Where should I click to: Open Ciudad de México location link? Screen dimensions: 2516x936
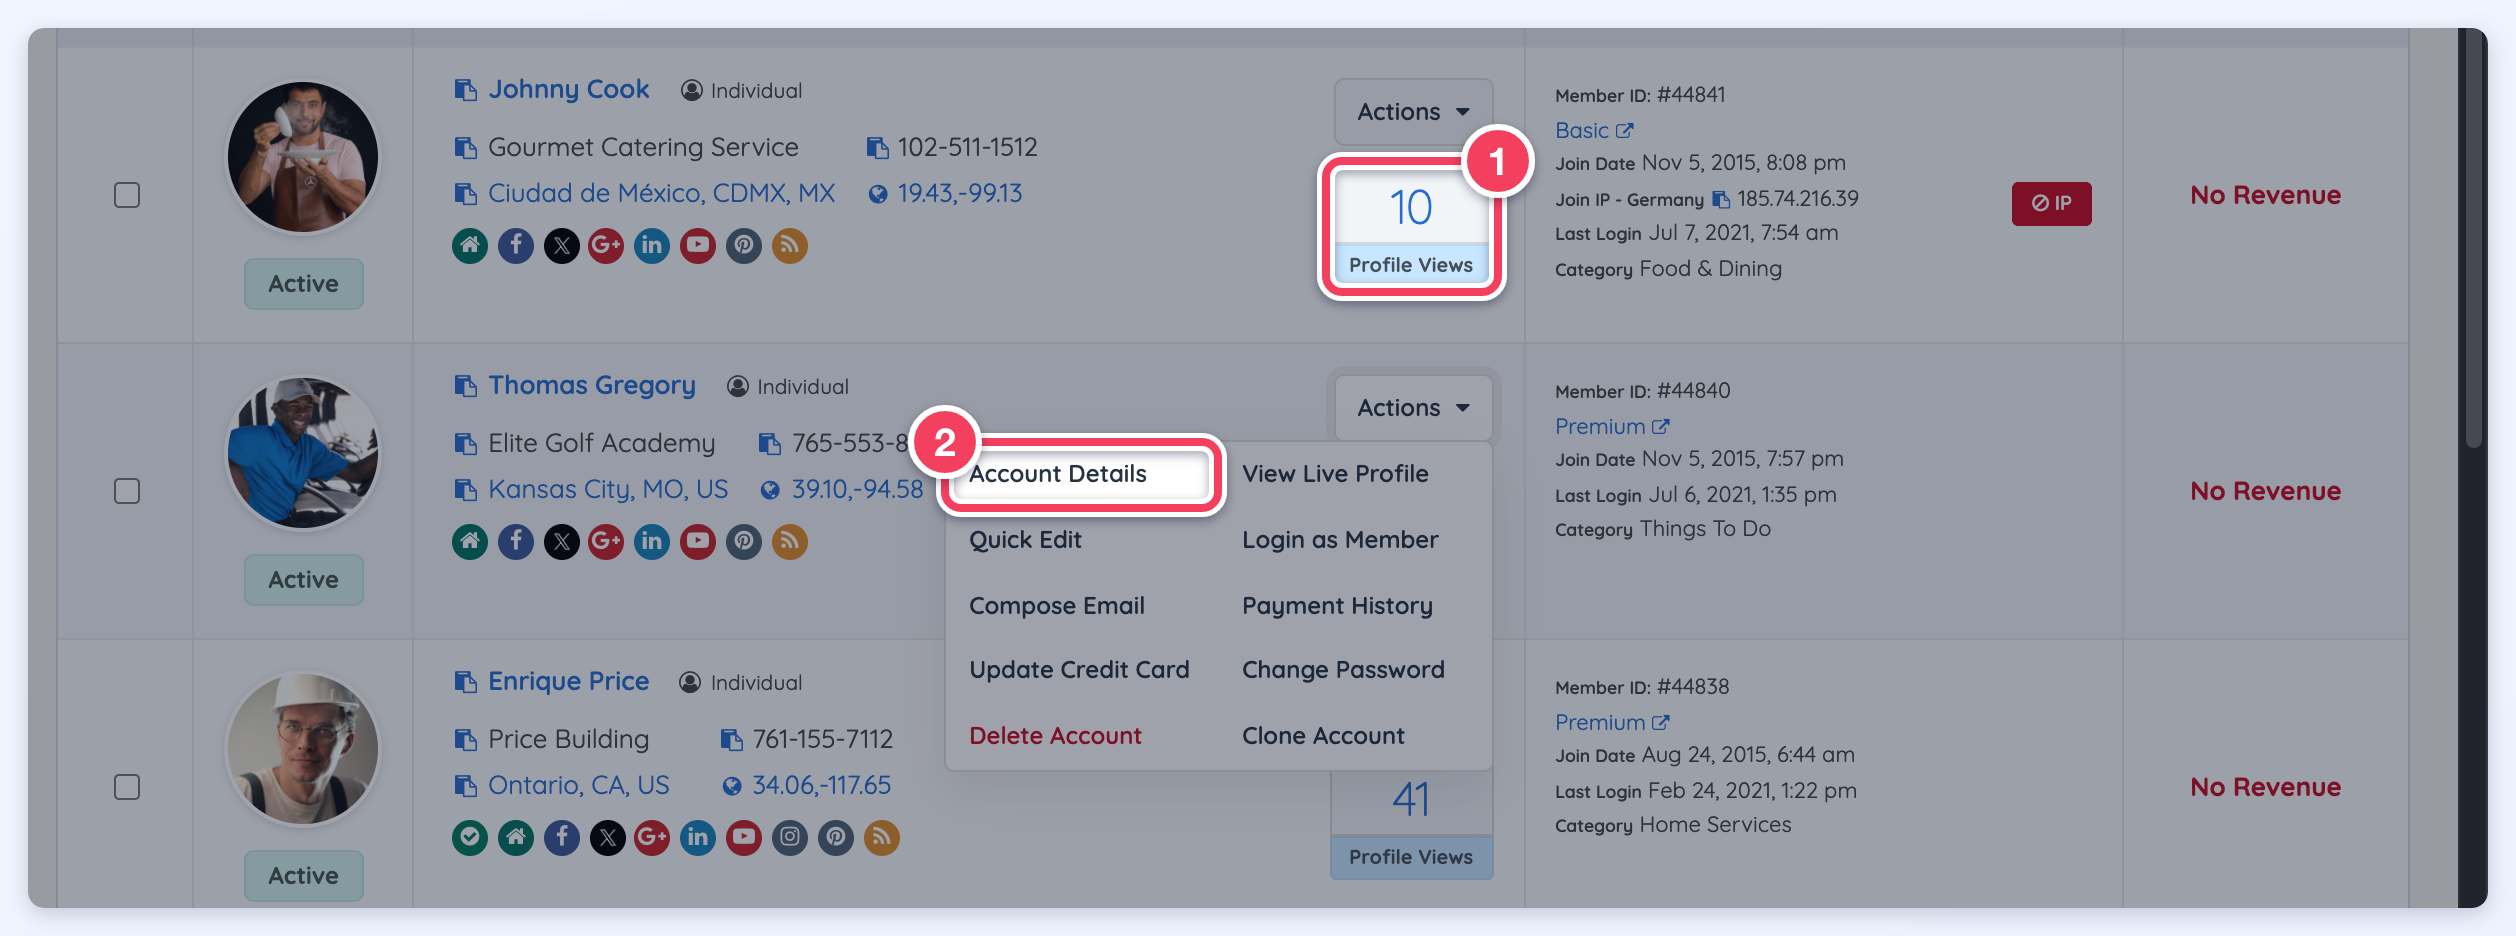(661, 194)
